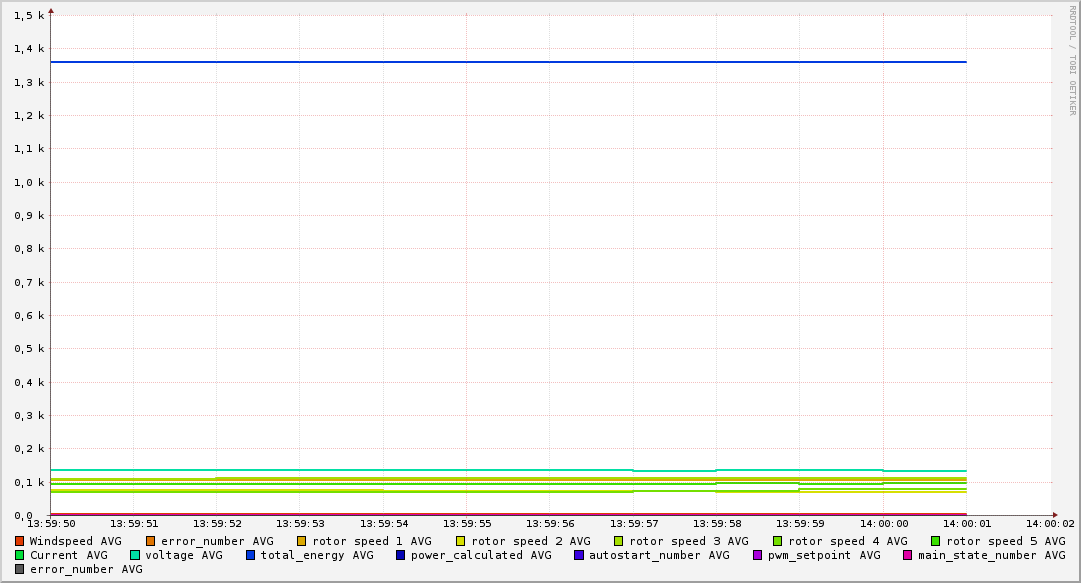The image size is (1081, 583).
Task: Click the red Windspeed AVG legend swatch
Action: 20,541
